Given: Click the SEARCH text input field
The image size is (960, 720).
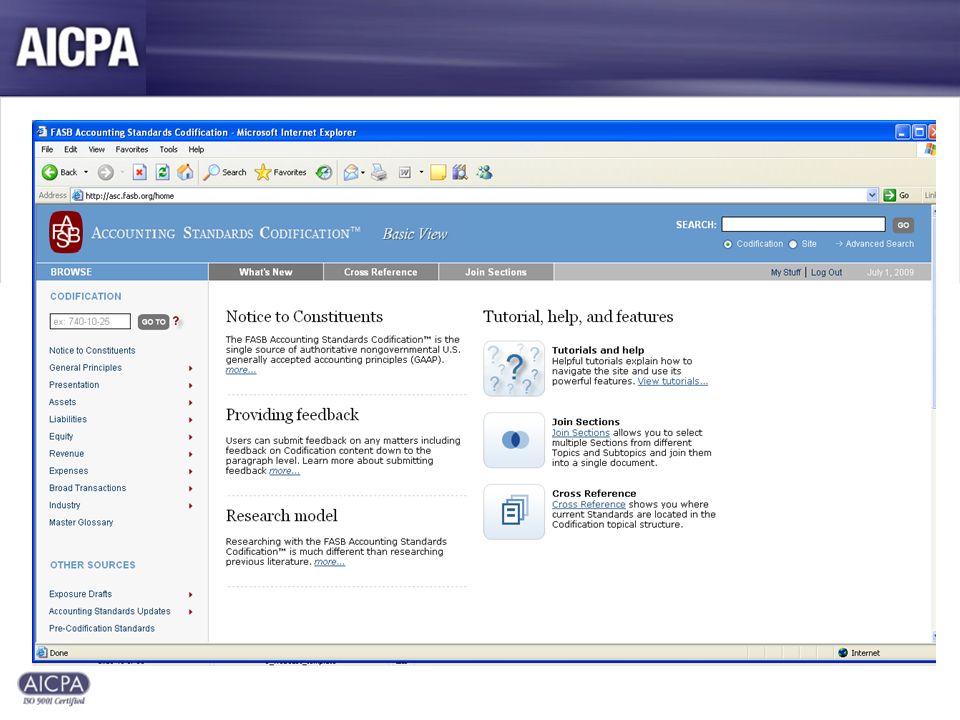Looking at the screenshot, I should [803, 224].
